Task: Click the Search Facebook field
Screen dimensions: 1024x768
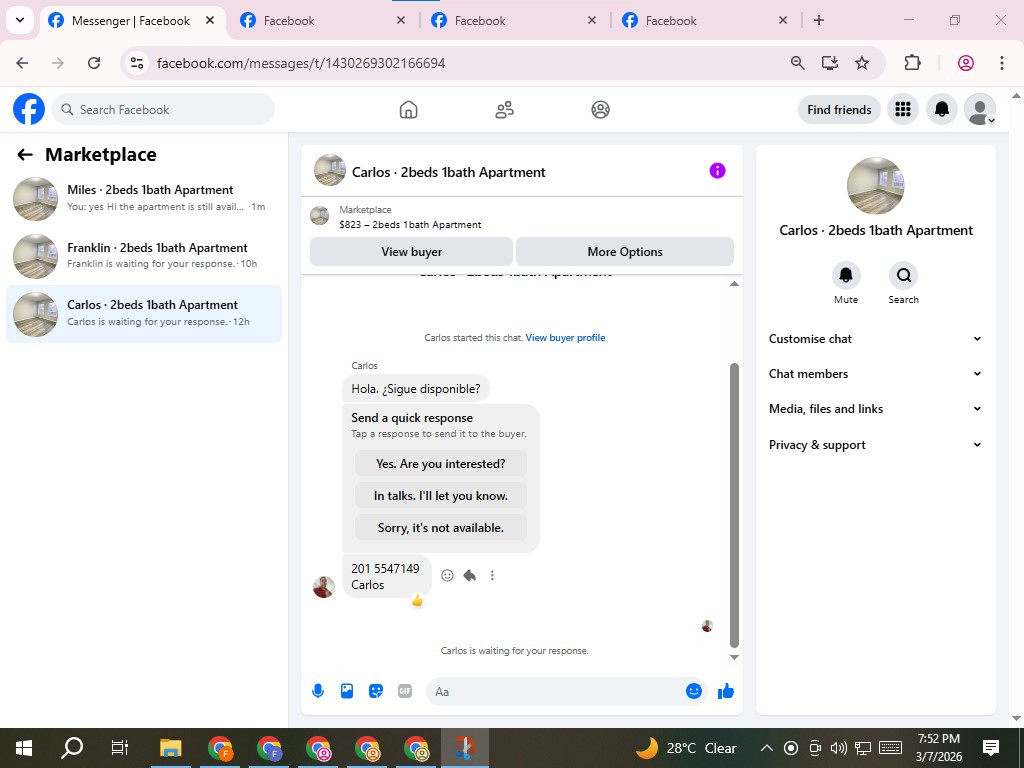Action: [163, 109]
